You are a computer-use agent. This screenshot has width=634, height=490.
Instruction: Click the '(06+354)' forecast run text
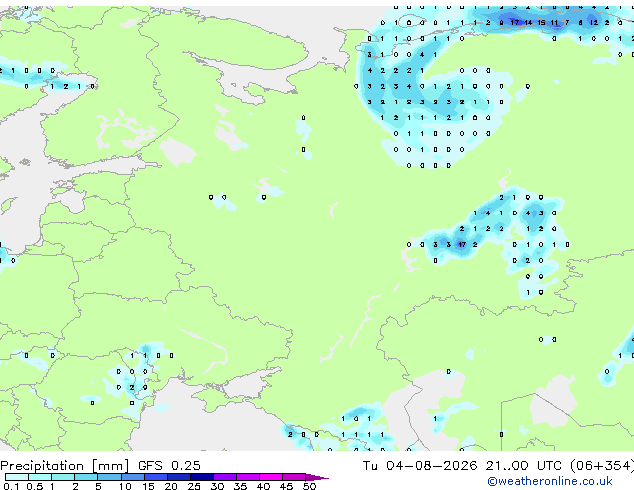[602, 466]
